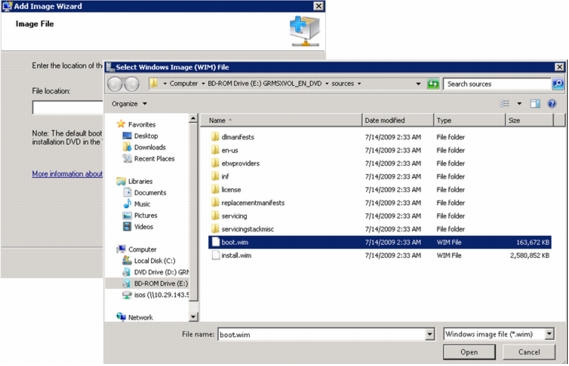569x366 pixels.
Task: Click sources breadcrumb segment
Action: [343, 83]
